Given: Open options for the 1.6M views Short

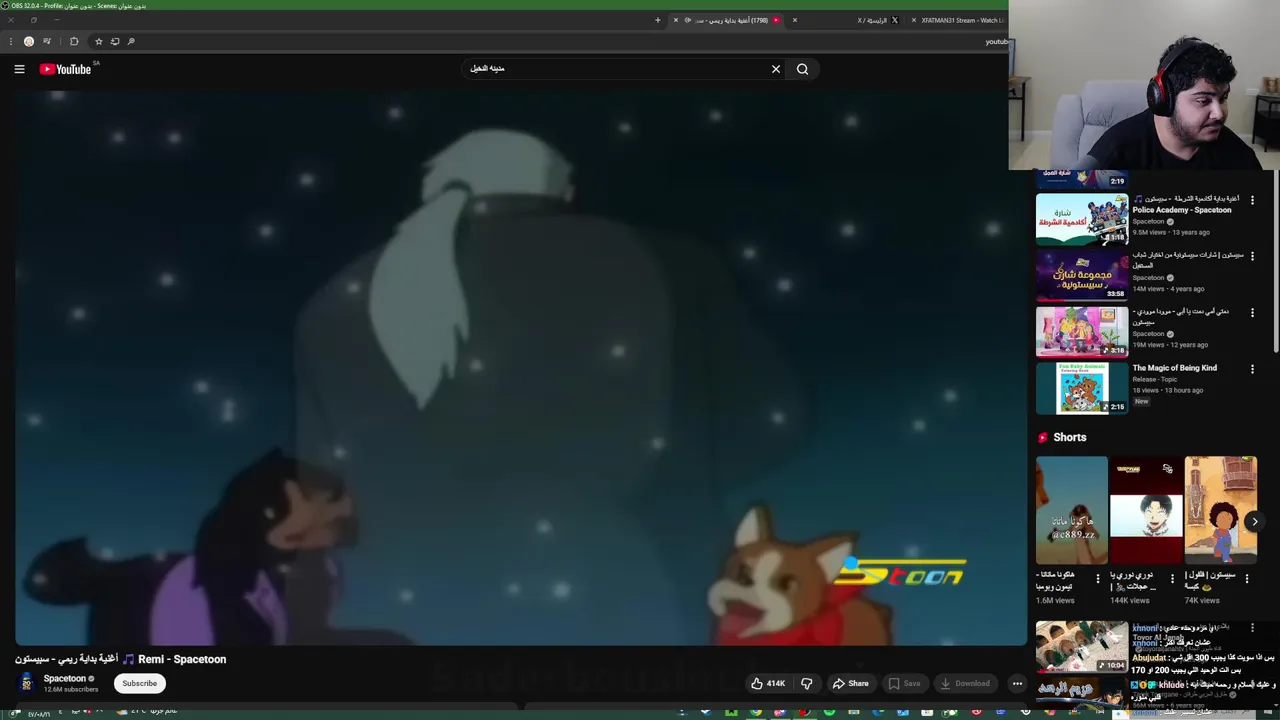Looking at the screenshot, I should coord(1098,578).
